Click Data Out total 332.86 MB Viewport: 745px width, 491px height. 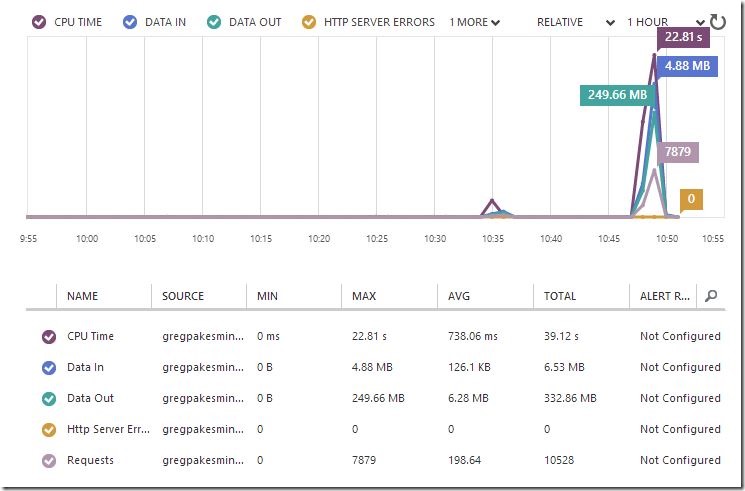coord(570,398)
